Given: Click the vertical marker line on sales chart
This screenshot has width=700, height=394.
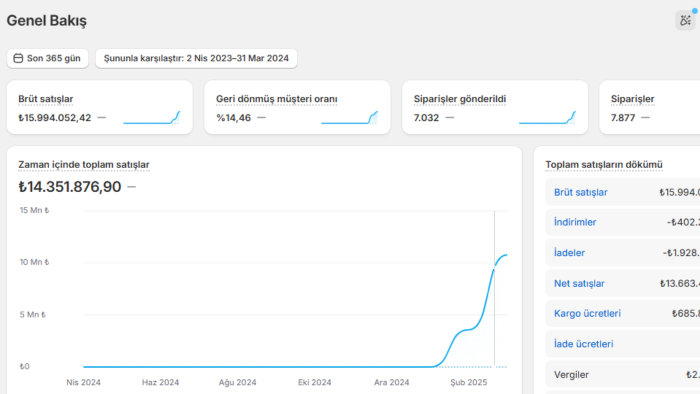Looking at the screenshot, I should 494,288.
